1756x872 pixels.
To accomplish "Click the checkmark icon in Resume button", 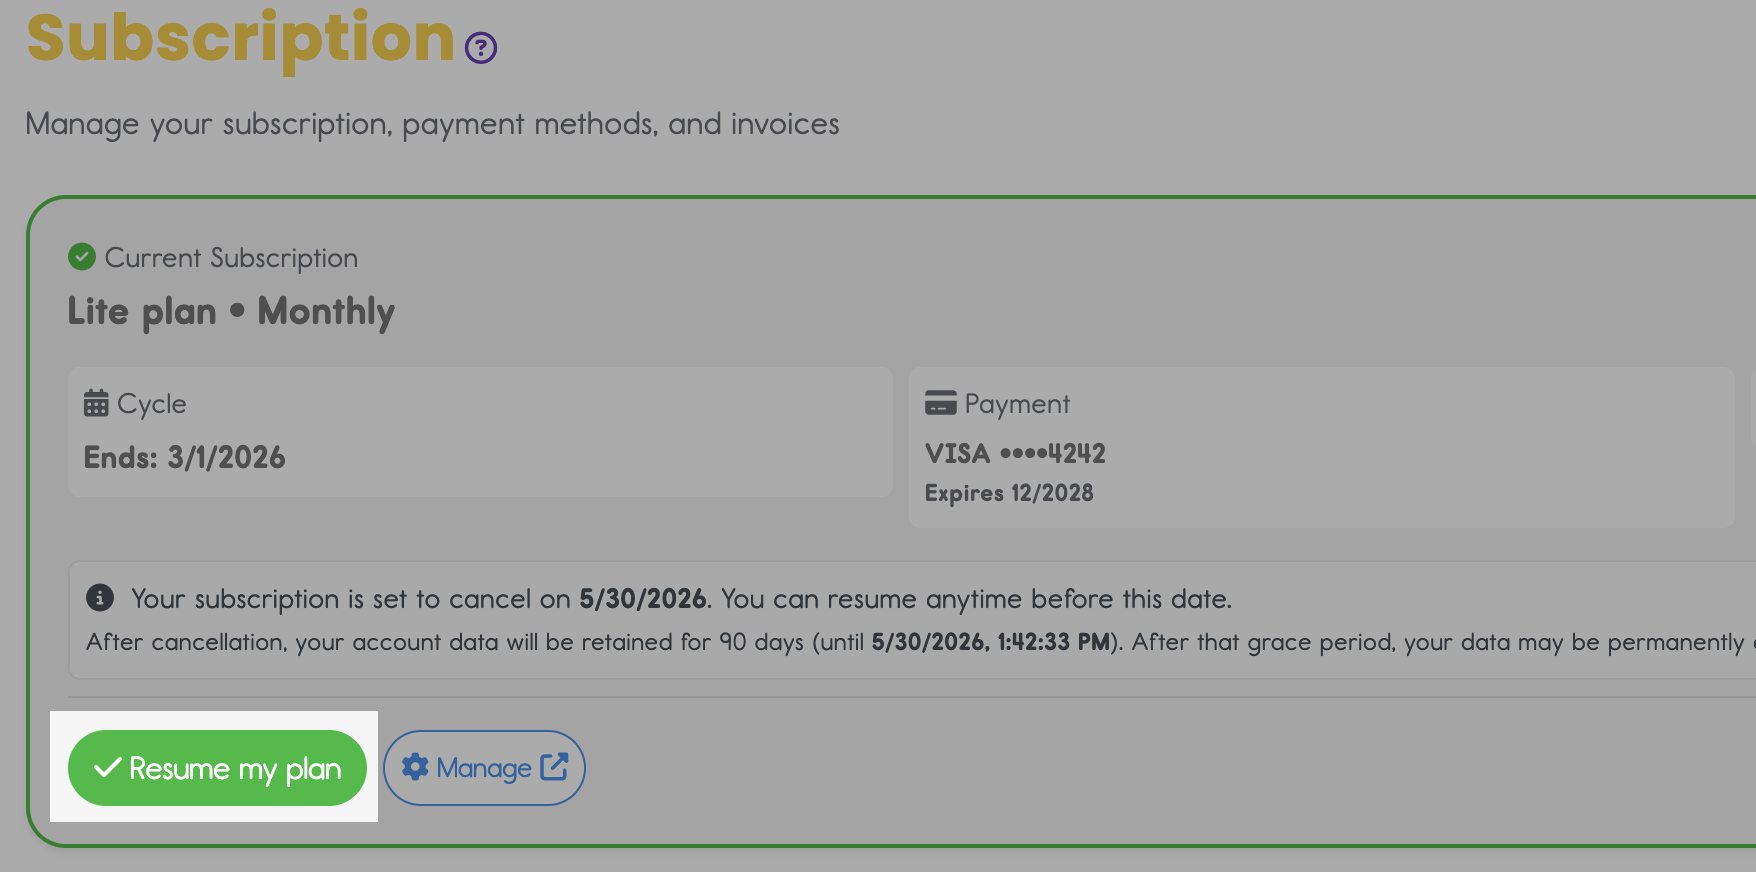I will click(x=107, y=768).
